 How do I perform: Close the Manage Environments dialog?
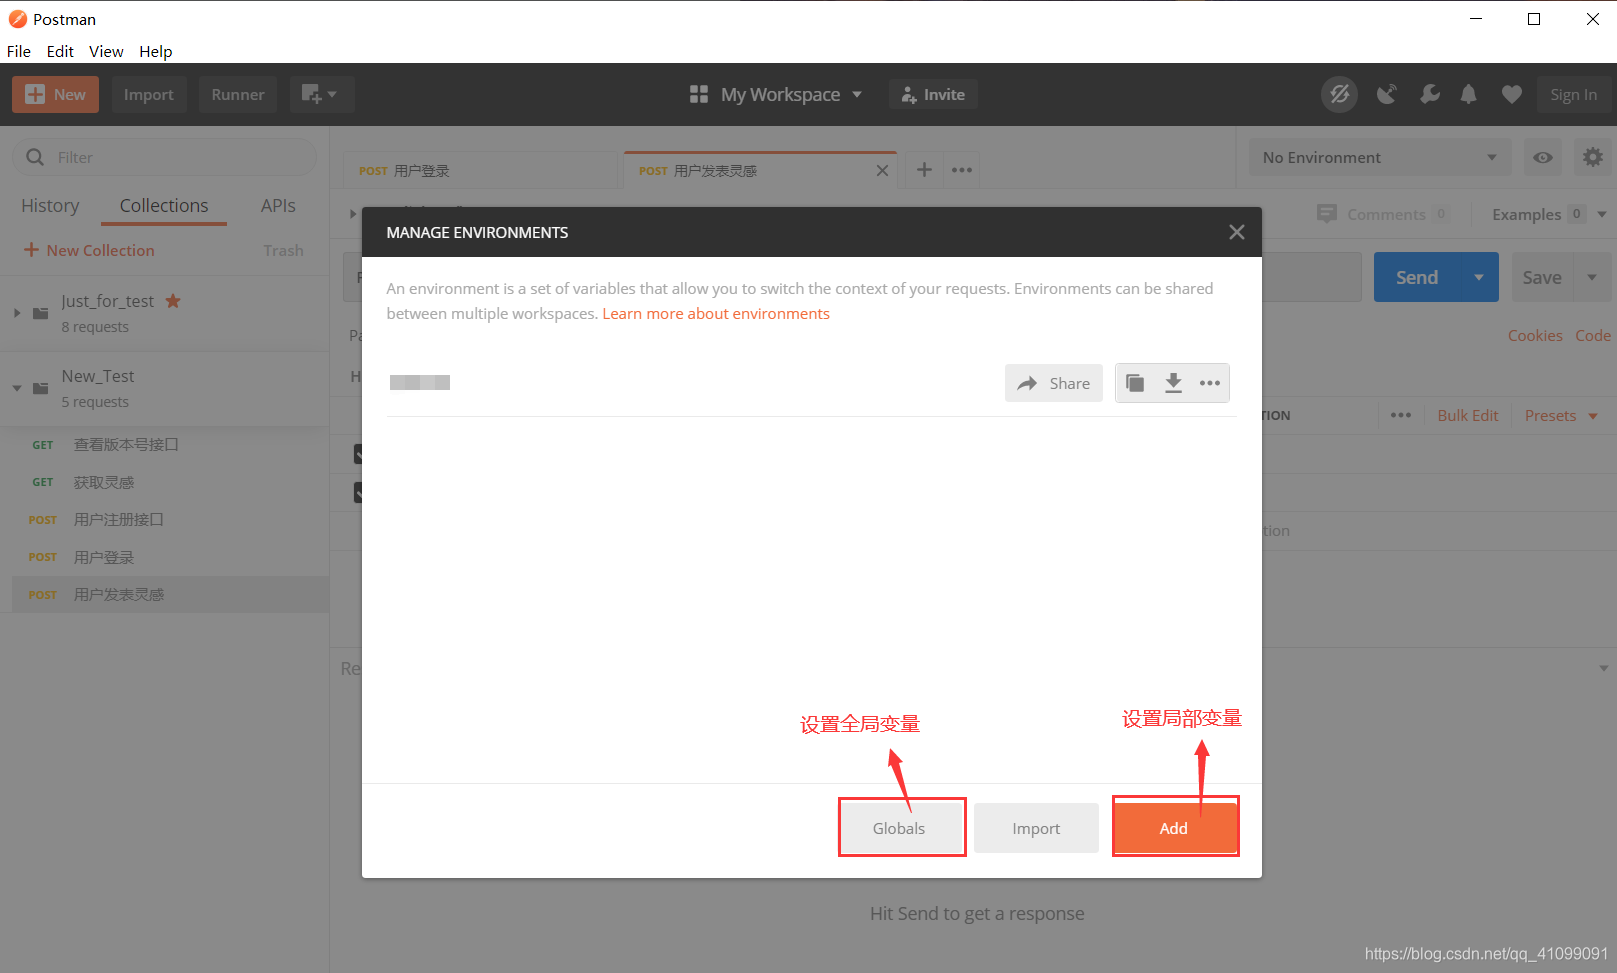pyautogui.click(x=1237, y=232)
